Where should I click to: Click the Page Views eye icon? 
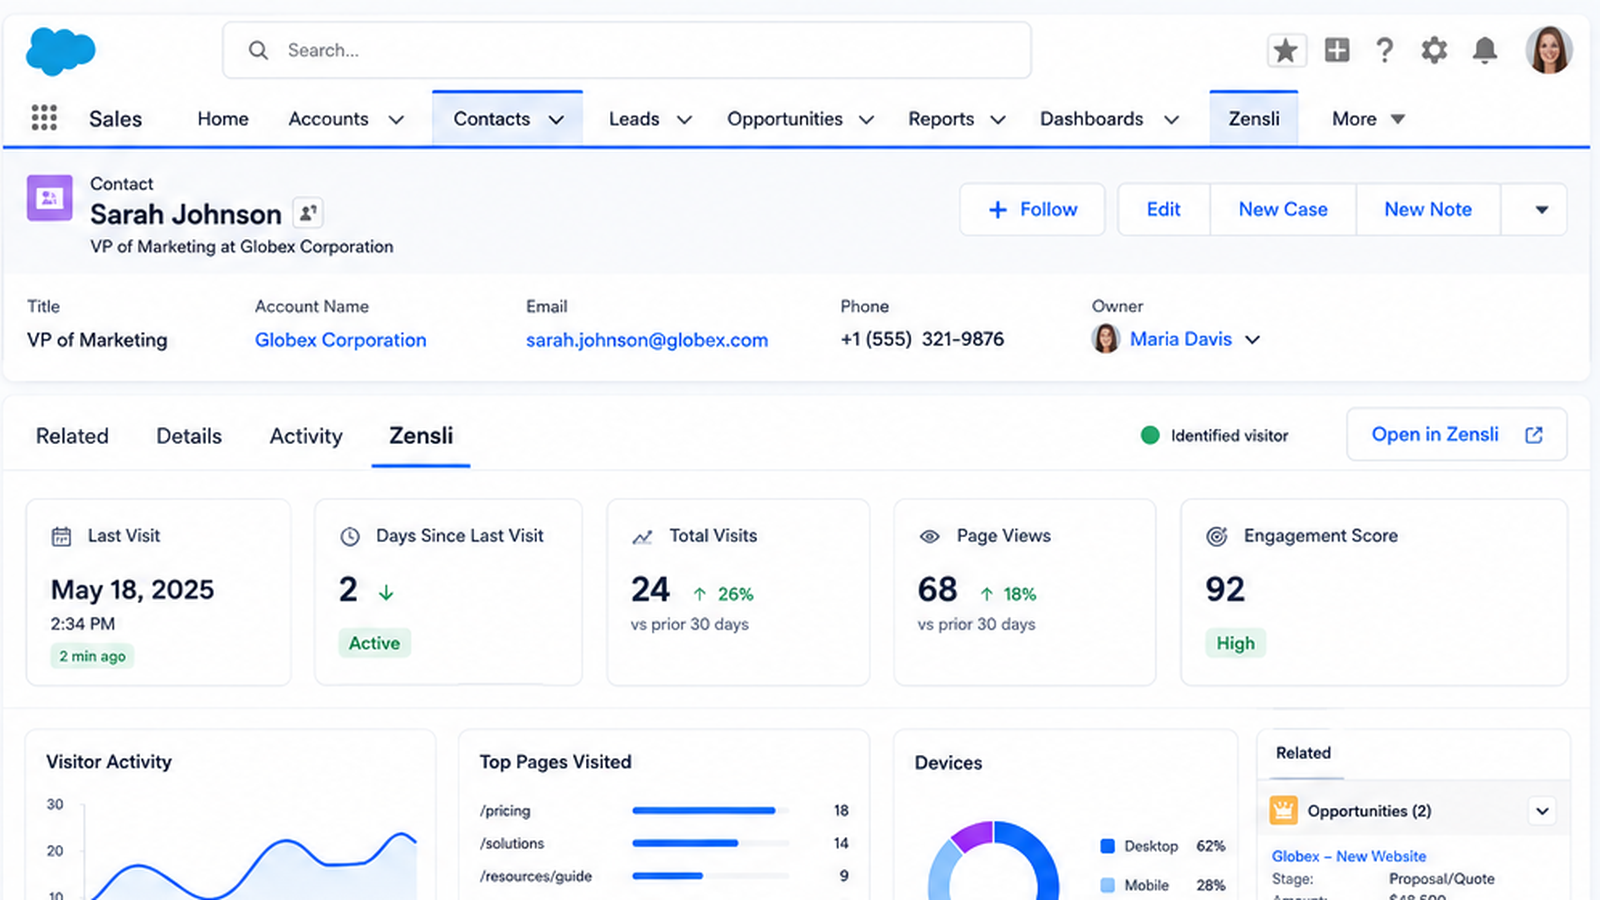(x=929, y=536)
